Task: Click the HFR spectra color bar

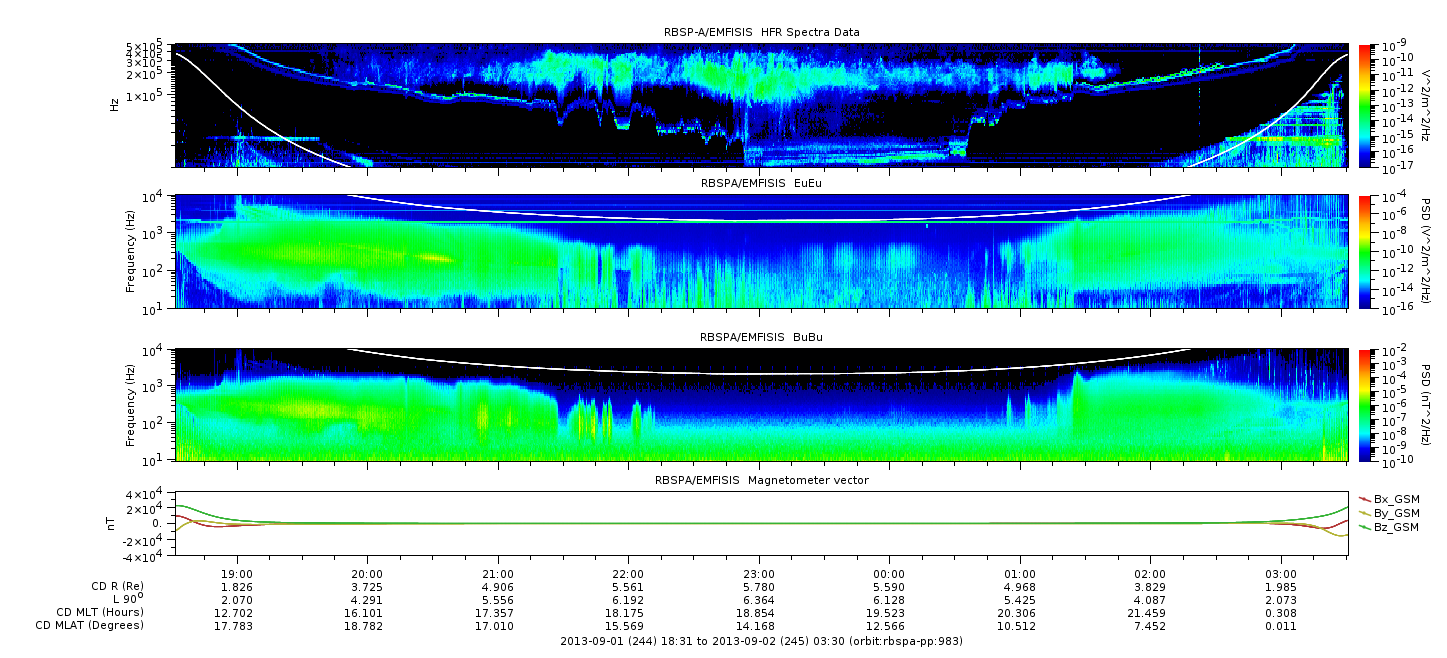Action: point(1366,105)
